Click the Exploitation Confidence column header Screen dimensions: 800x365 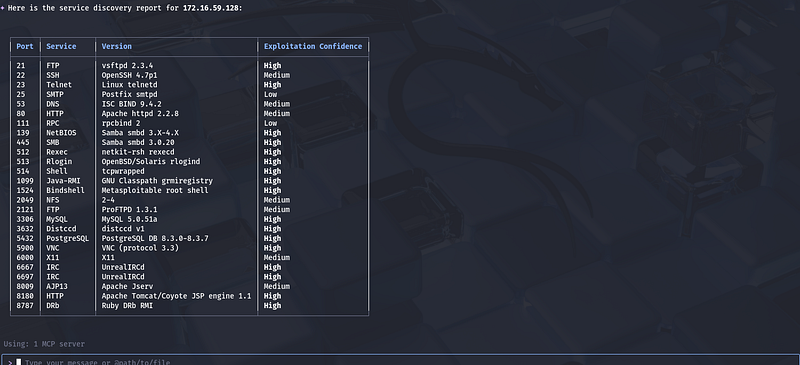pyautogui.click(x=313, y=46)
